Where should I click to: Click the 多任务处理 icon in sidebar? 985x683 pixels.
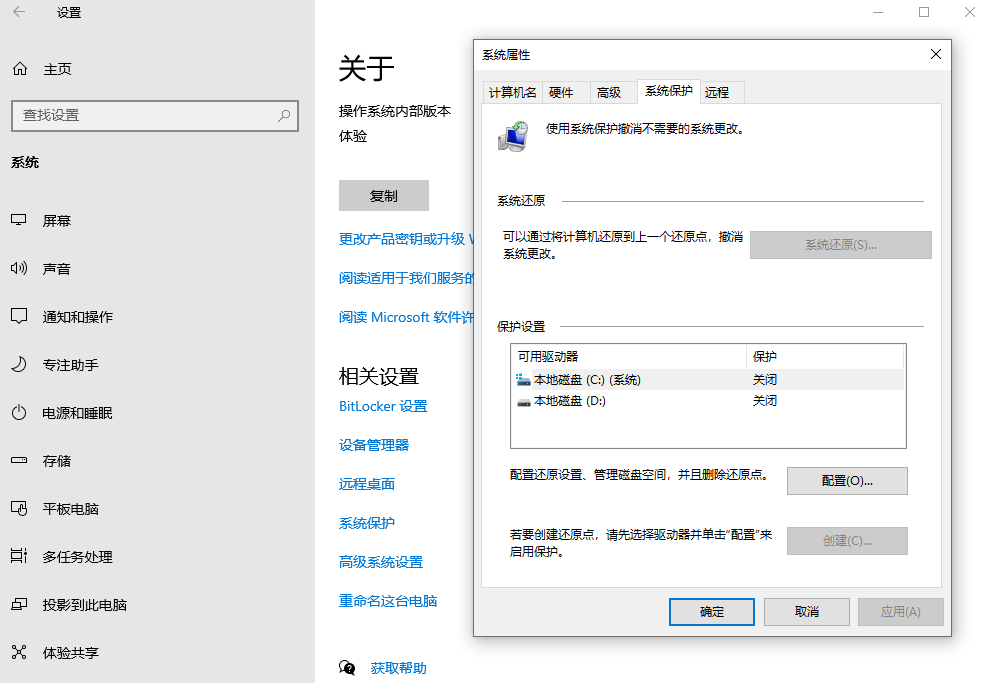click(19, 556)
